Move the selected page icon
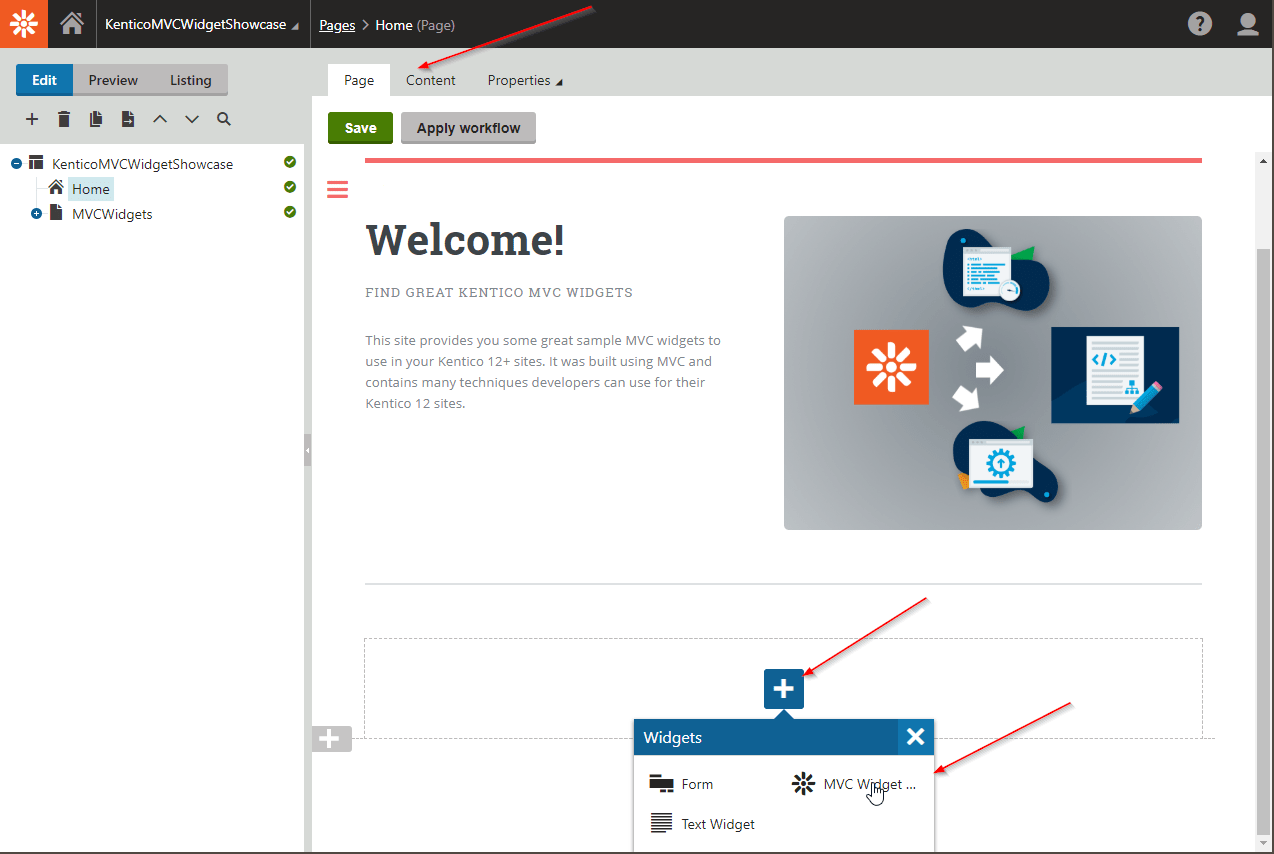 point(128,119)
